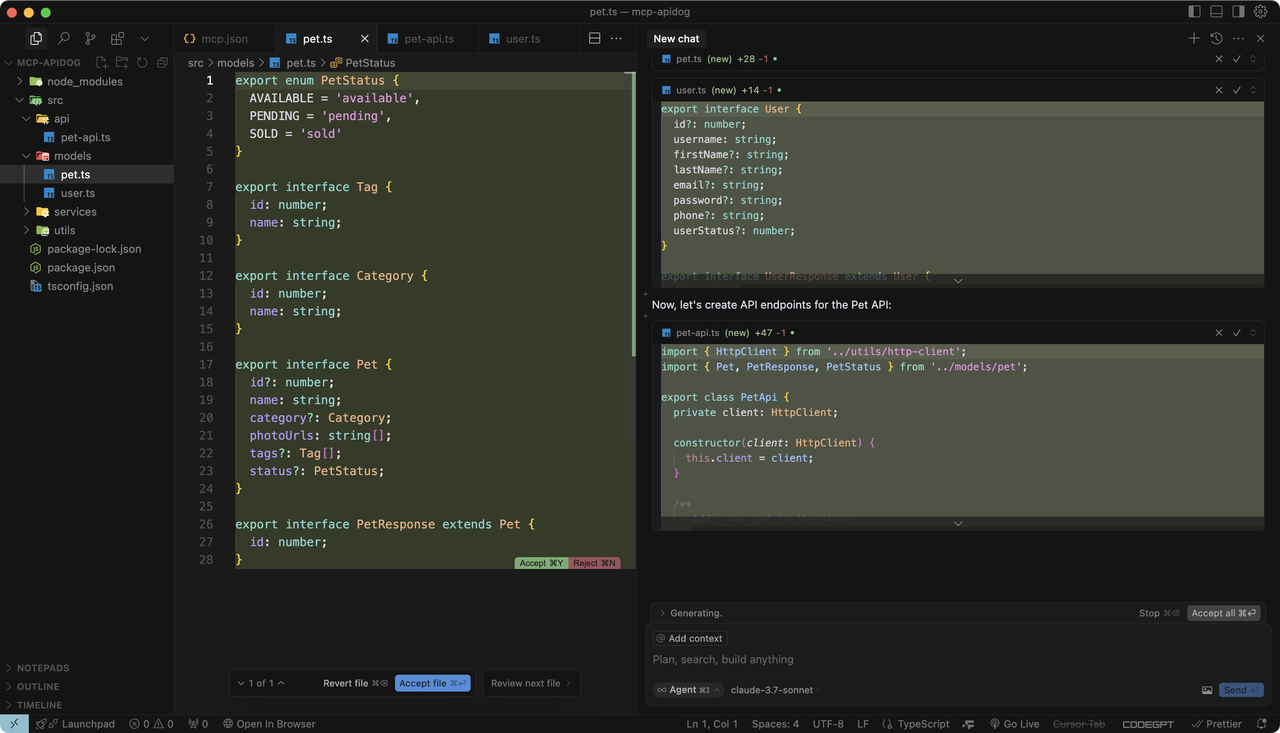Image resolution: width=1280 pixels, height=733 pixels.
Task: Split the editor layout
Action: [x=594, y=38]
